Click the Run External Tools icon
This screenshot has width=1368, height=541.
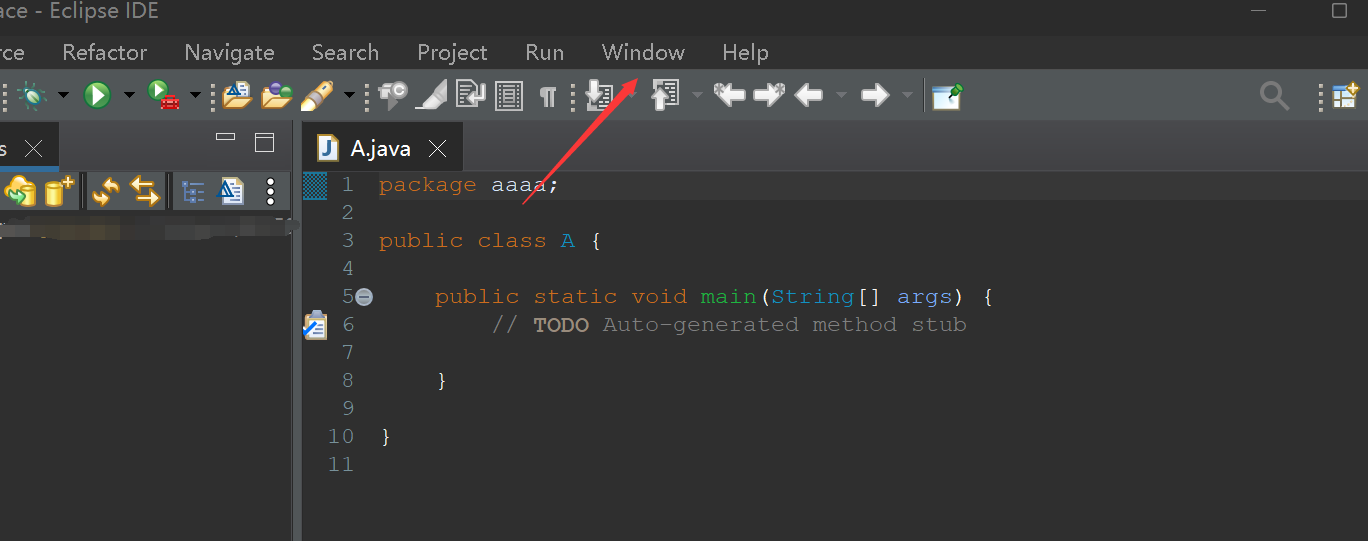(164, 95)
